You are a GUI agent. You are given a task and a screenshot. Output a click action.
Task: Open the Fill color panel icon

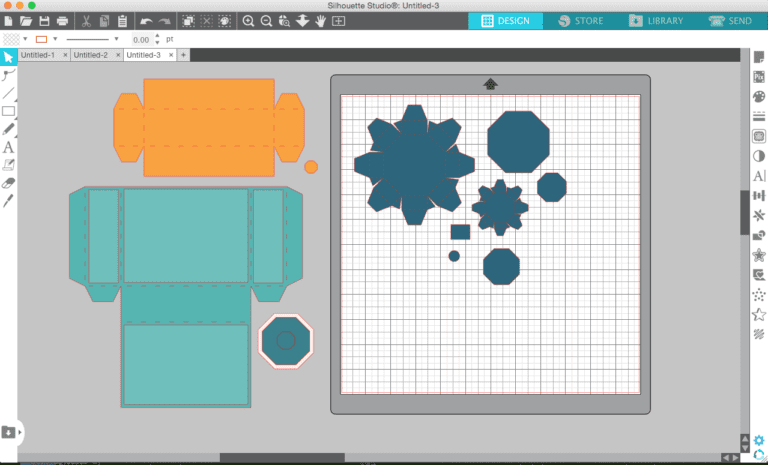click(x=757, y=97)
